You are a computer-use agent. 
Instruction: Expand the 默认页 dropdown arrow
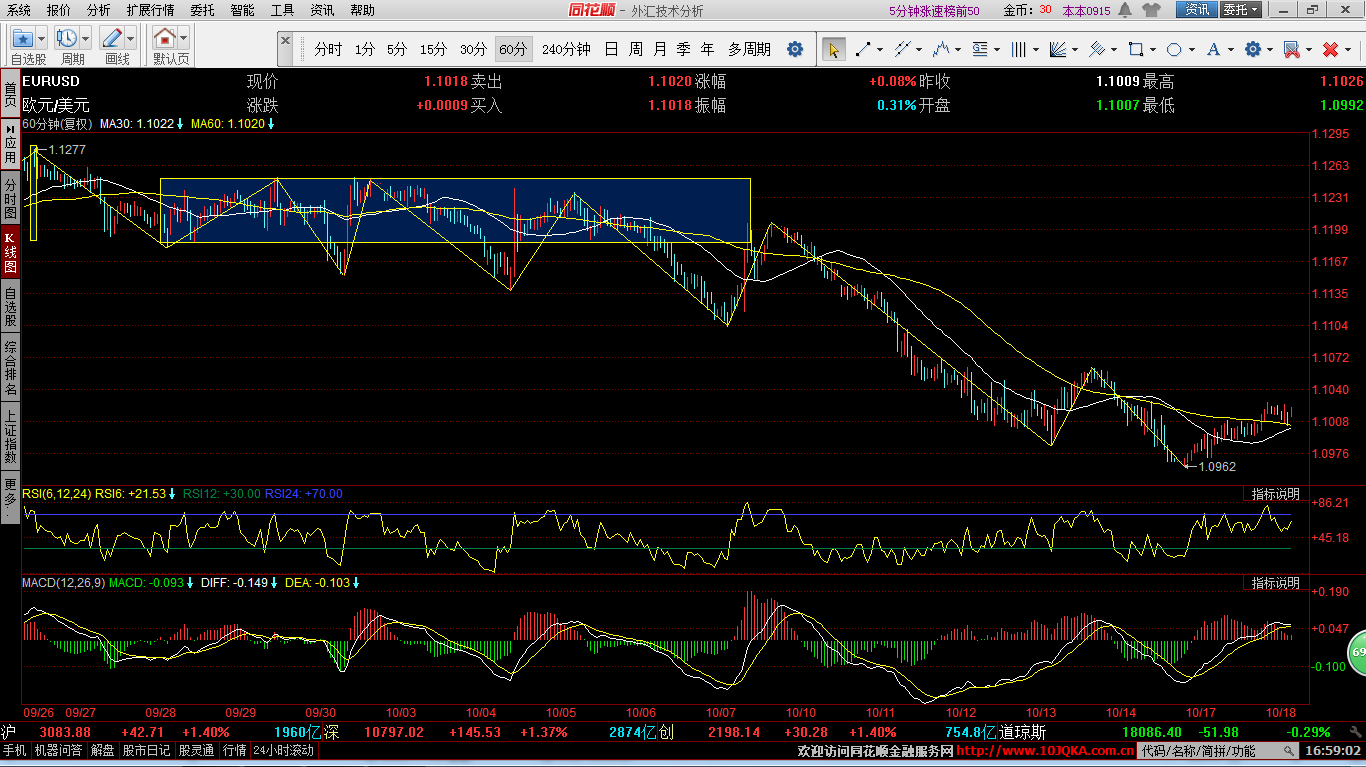point(184,39)
